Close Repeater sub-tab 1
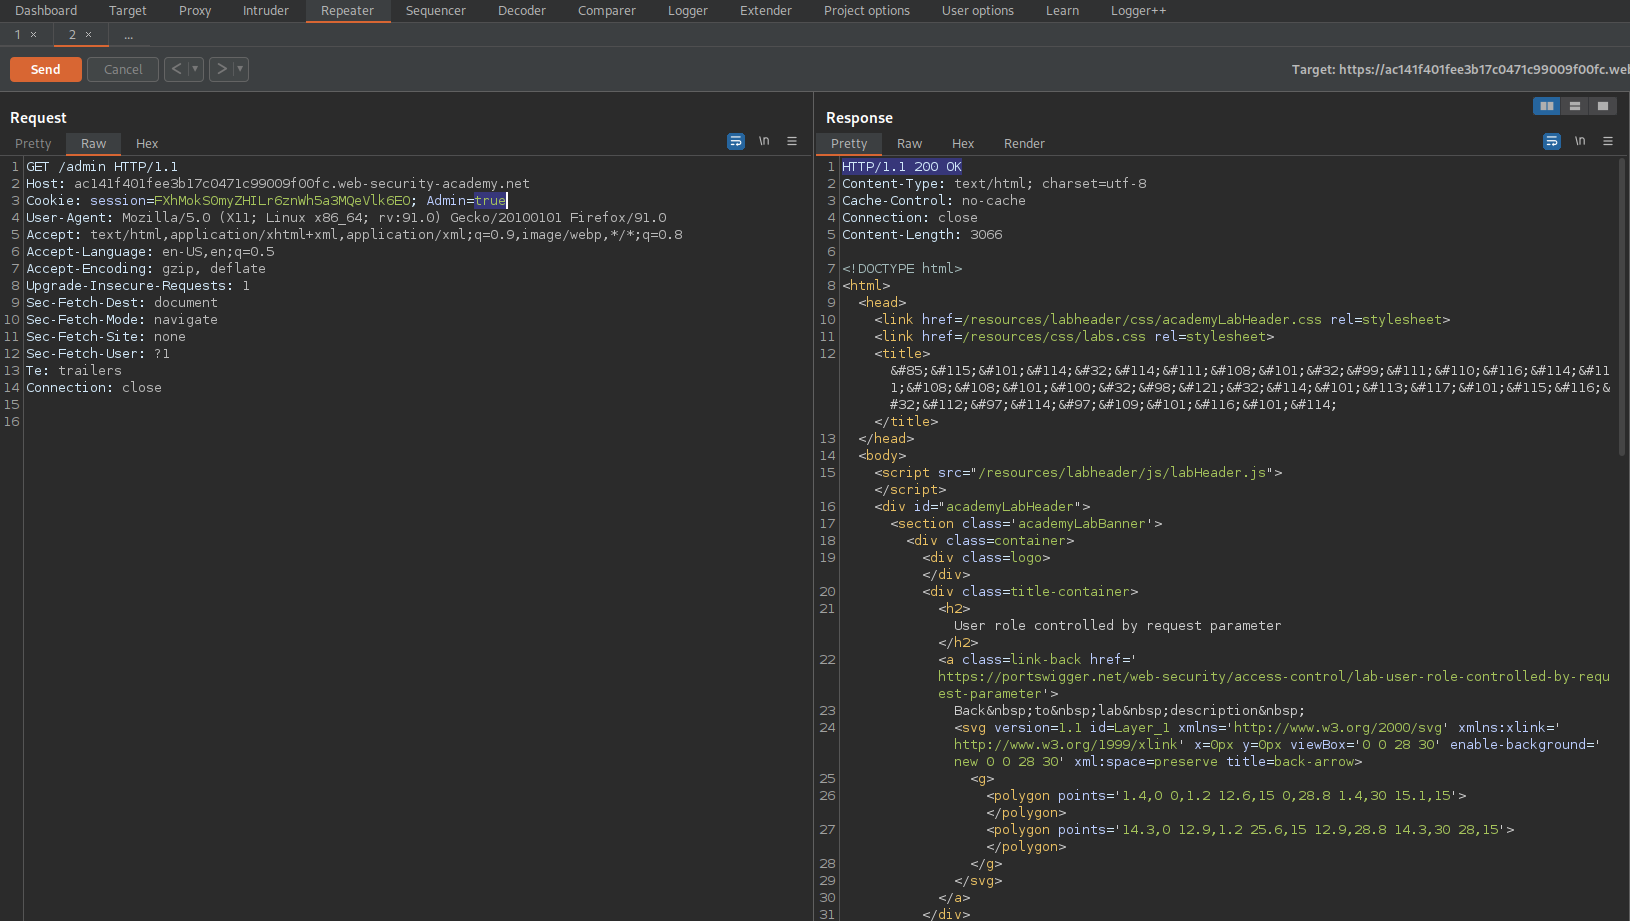The height and width of the screenshot is (921, 1630). point(33,35)
